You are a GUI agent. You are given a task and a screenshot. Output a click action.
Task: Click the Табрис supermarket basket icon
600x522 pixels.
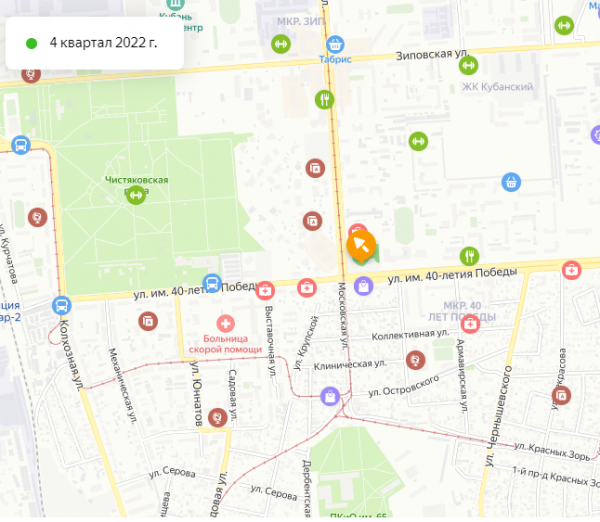335,45
